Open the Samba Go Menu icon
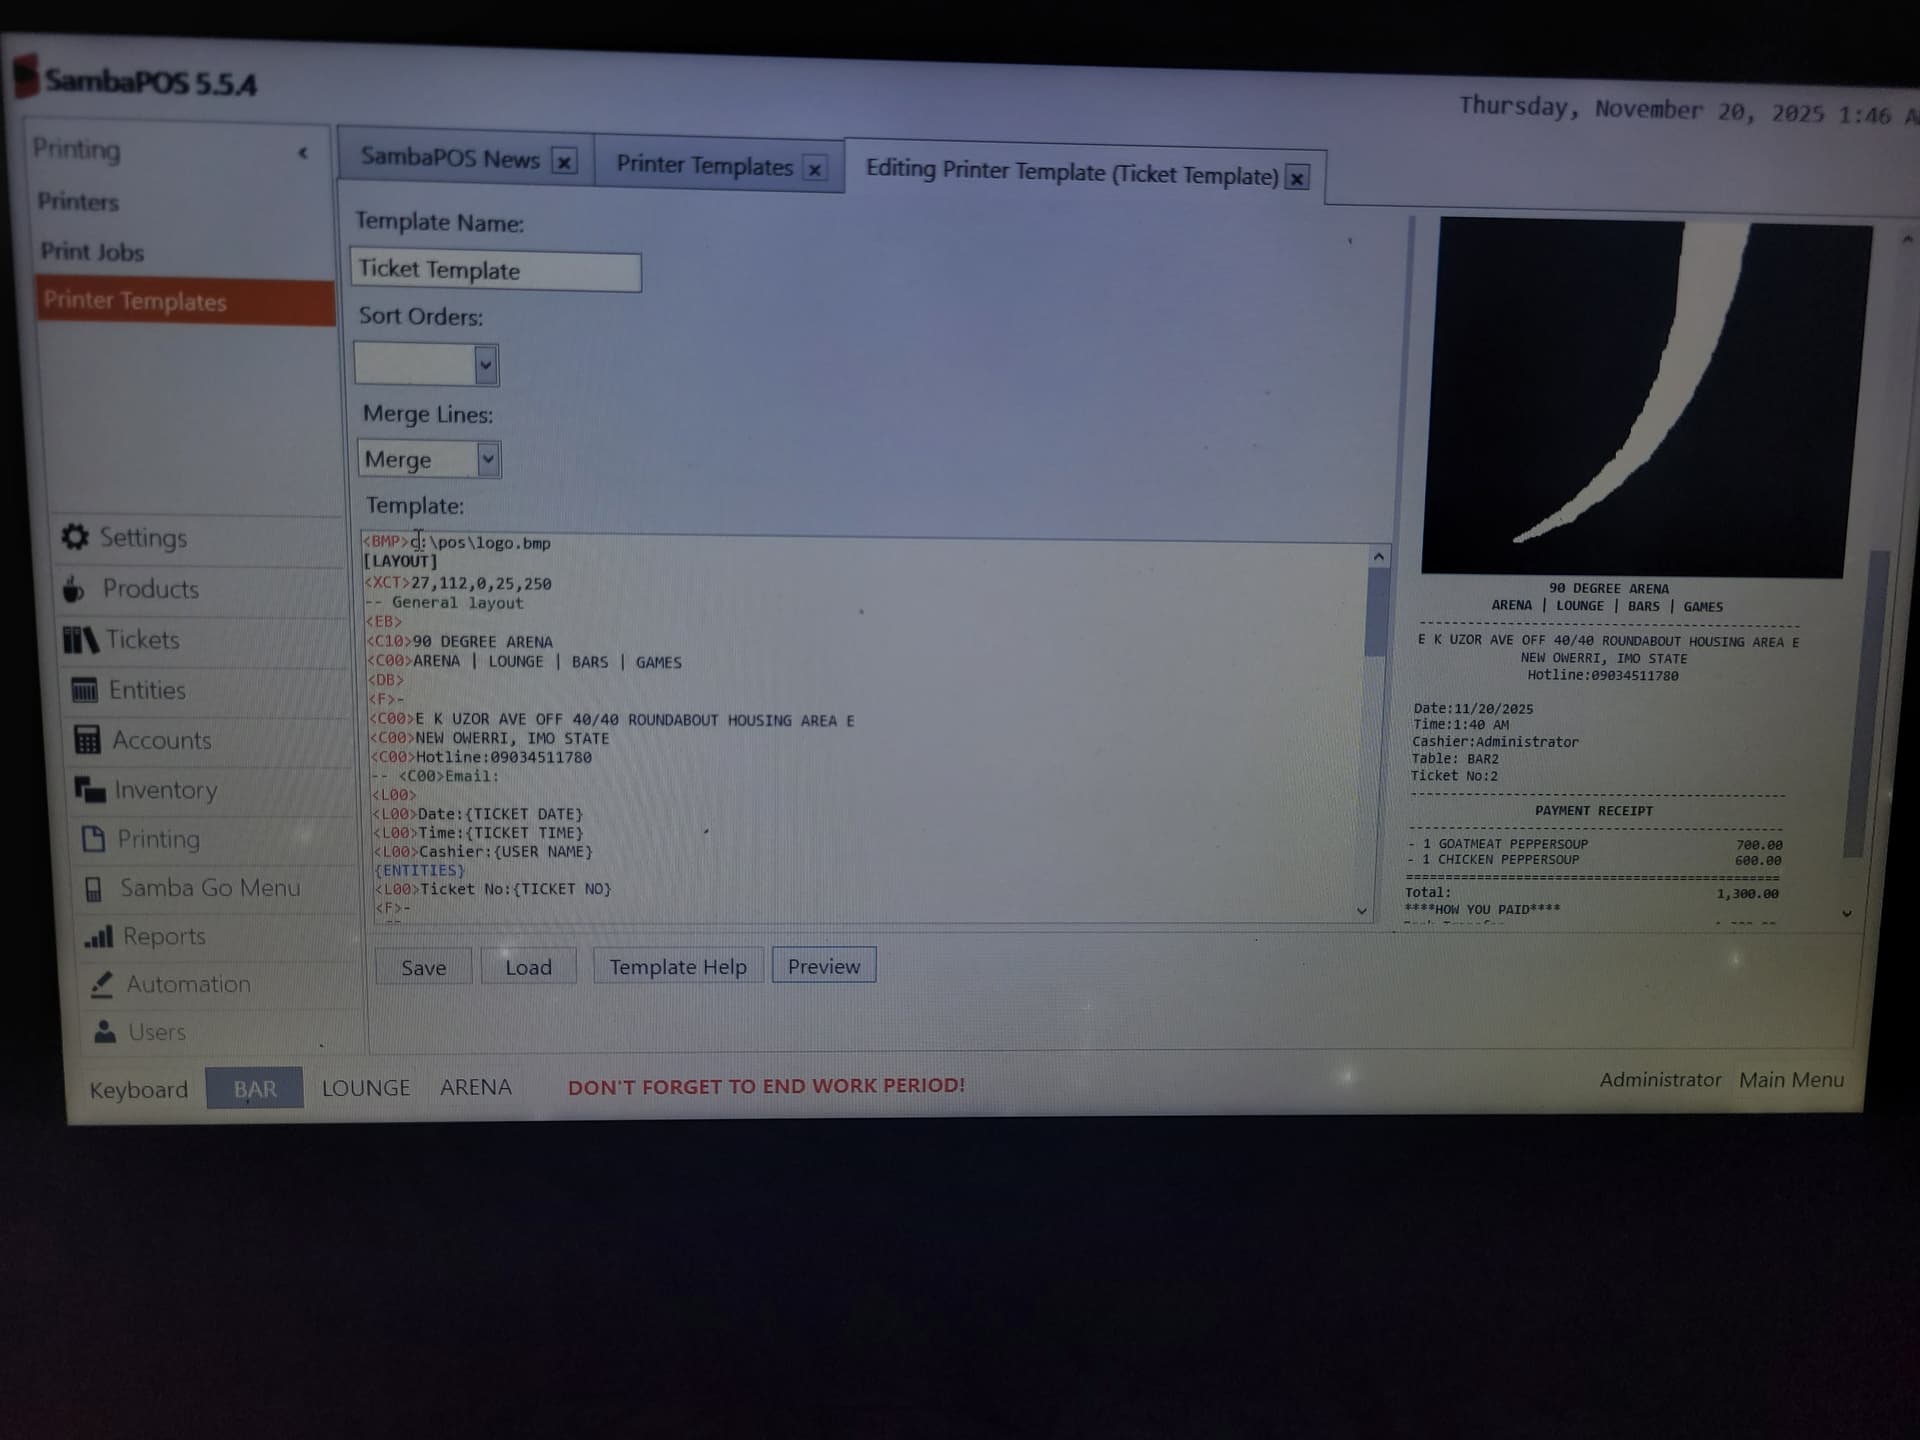Image resolution: width=1920 pixels, height=1440 pixels. (x=94, y=889)
